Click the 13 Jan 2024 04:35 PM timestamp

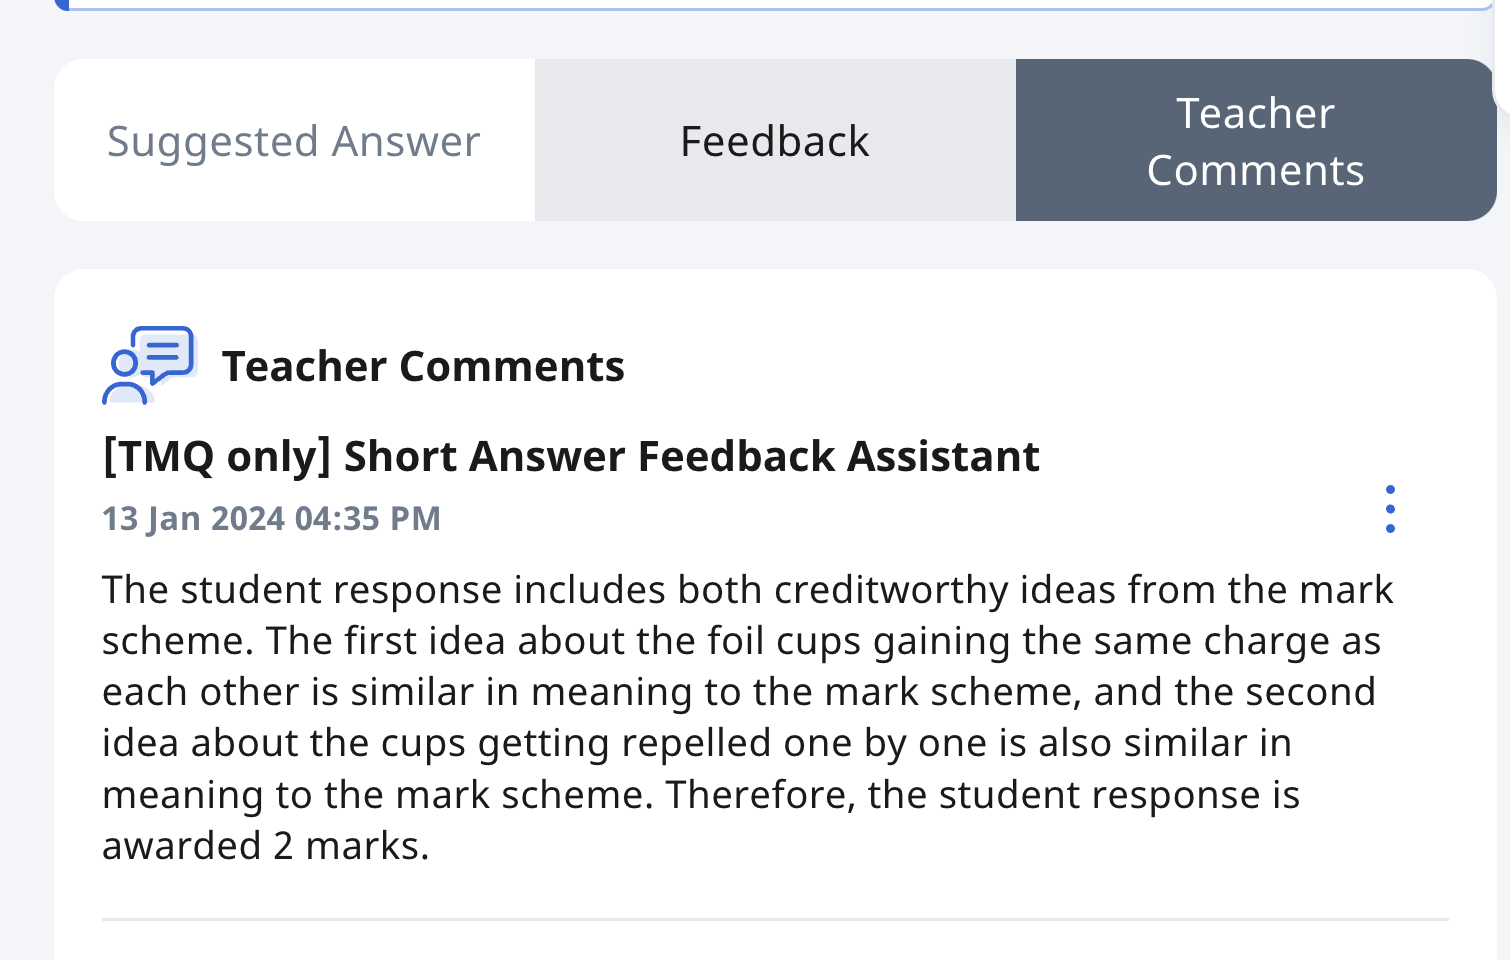pos(271,518)
